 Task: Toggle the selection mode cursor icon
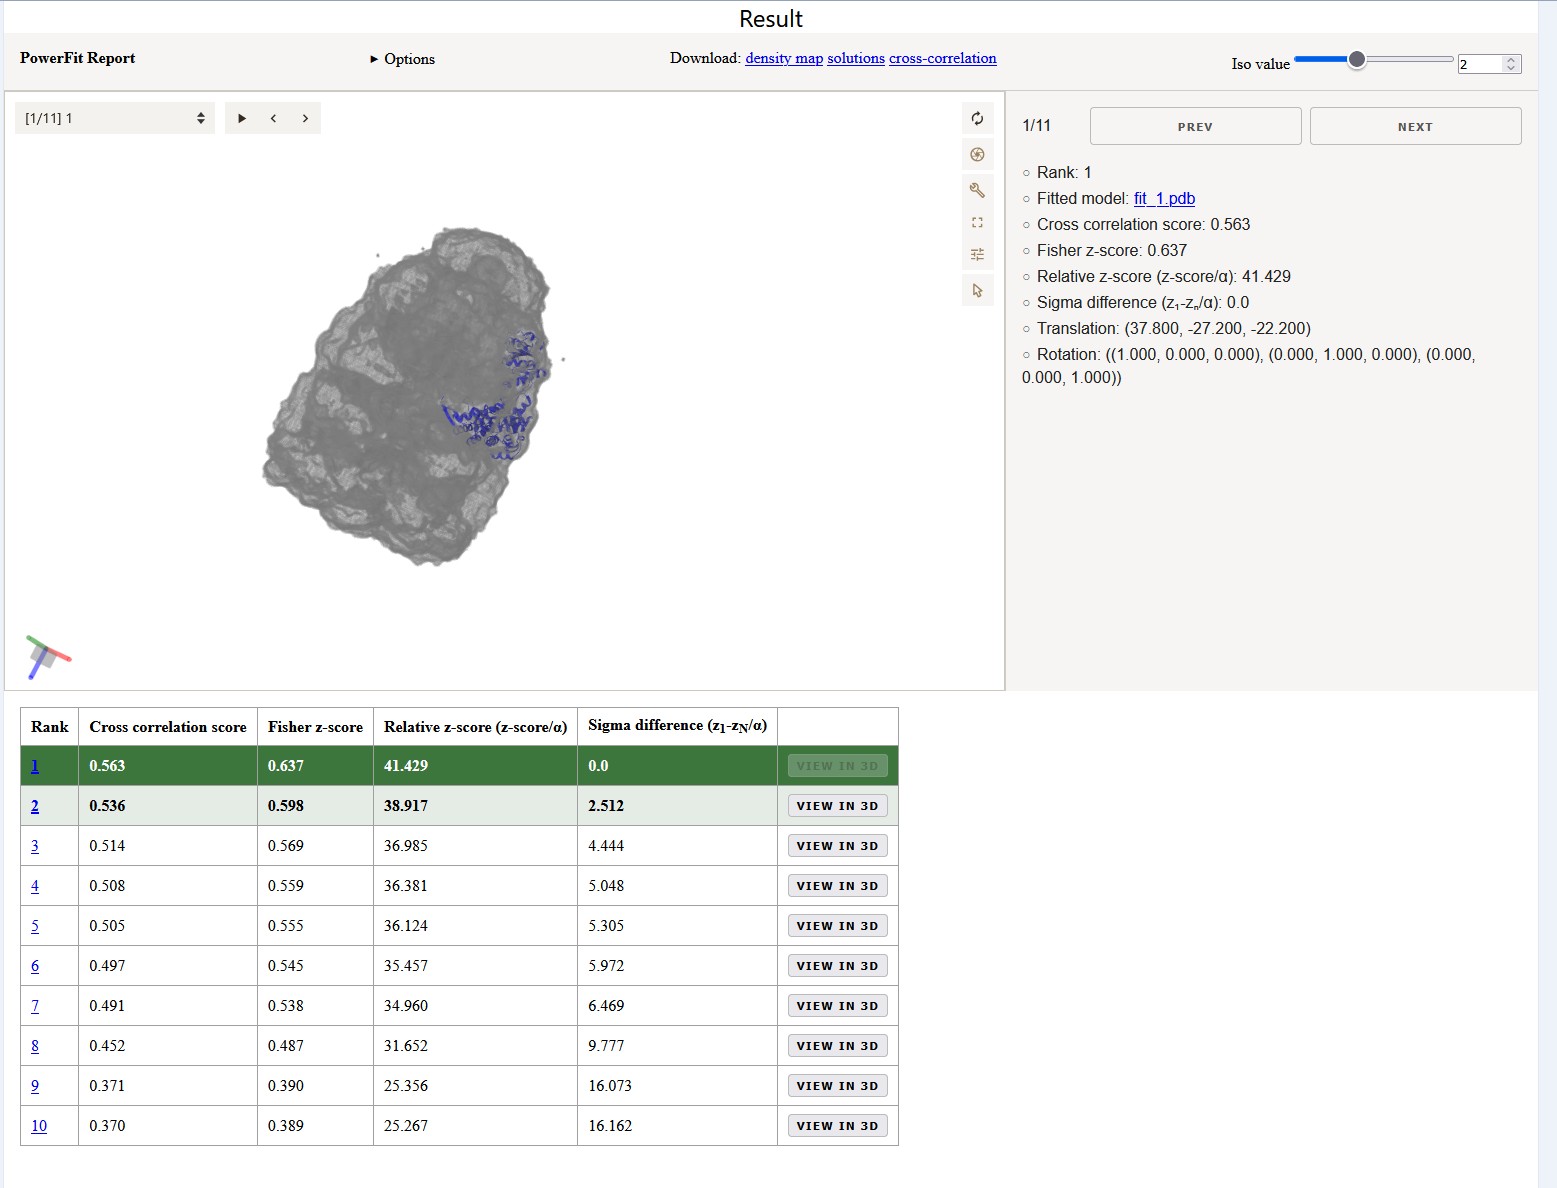click(x=977, y=291)
